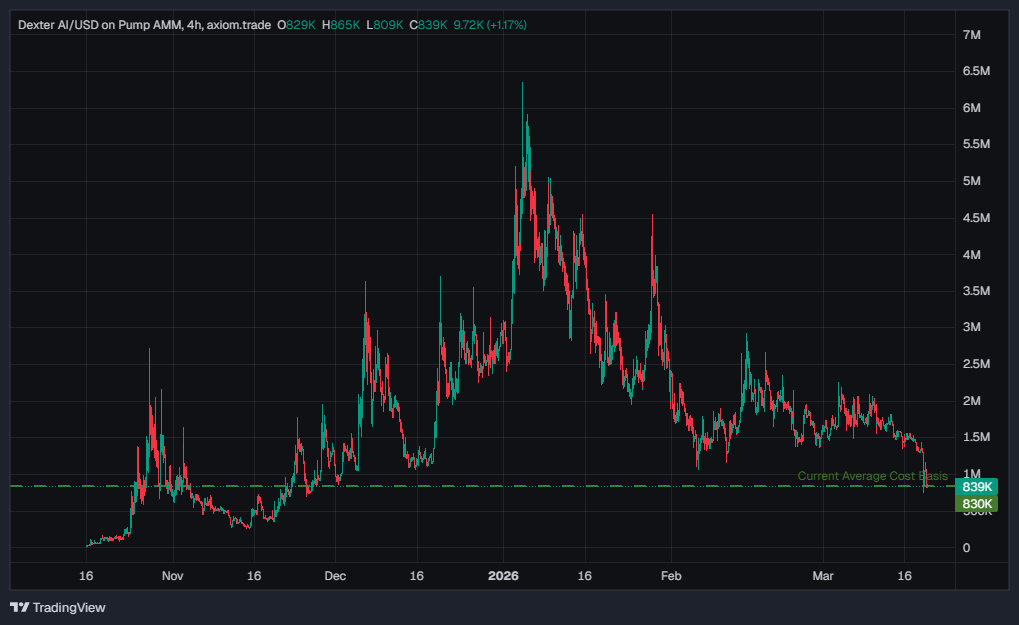Click the Feb time axis label
The height and width of the screenshot is (625, 1019).
671,576
